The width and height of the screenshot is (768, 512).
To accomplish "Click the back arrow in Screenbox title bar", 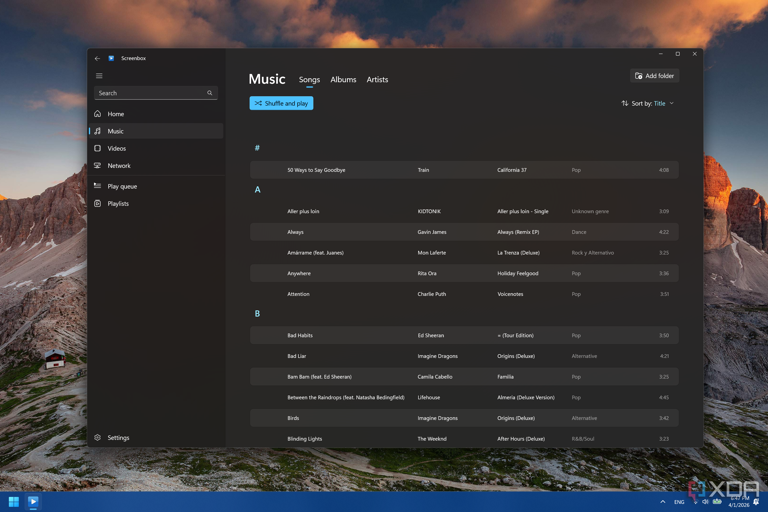I will tap(97, 58).
